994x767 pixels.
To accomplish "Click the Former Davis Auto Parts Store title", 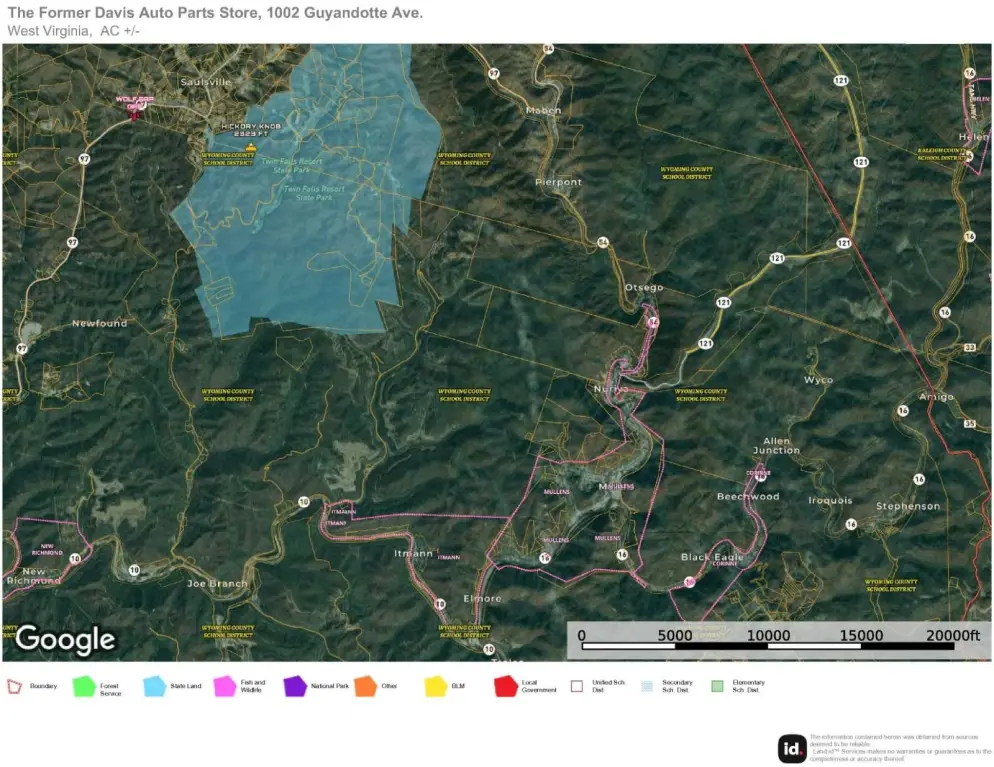I will (x=214, y=12).
